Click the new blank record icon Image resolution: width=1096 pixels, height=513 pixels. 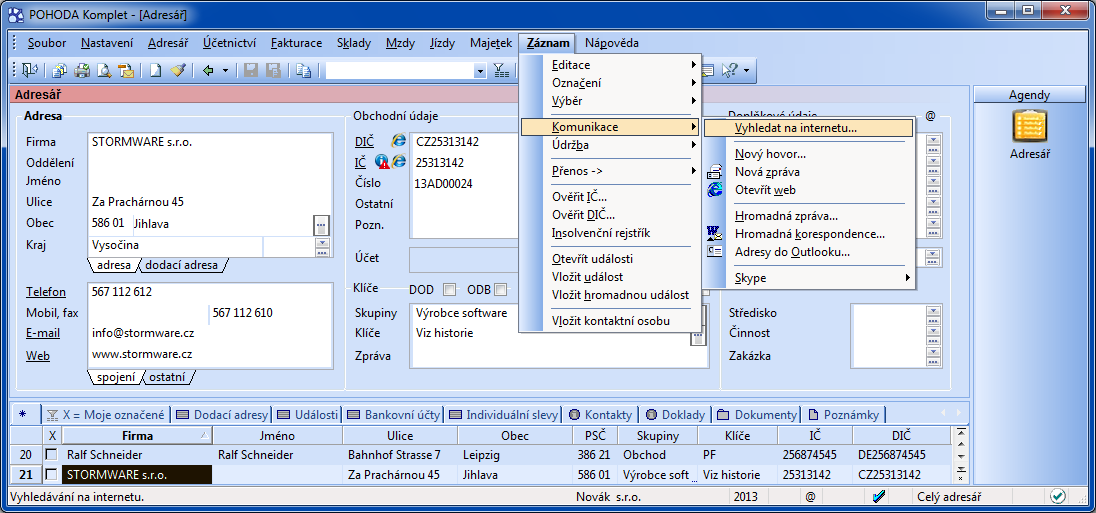pyautogui.click(x=157, y=70)
